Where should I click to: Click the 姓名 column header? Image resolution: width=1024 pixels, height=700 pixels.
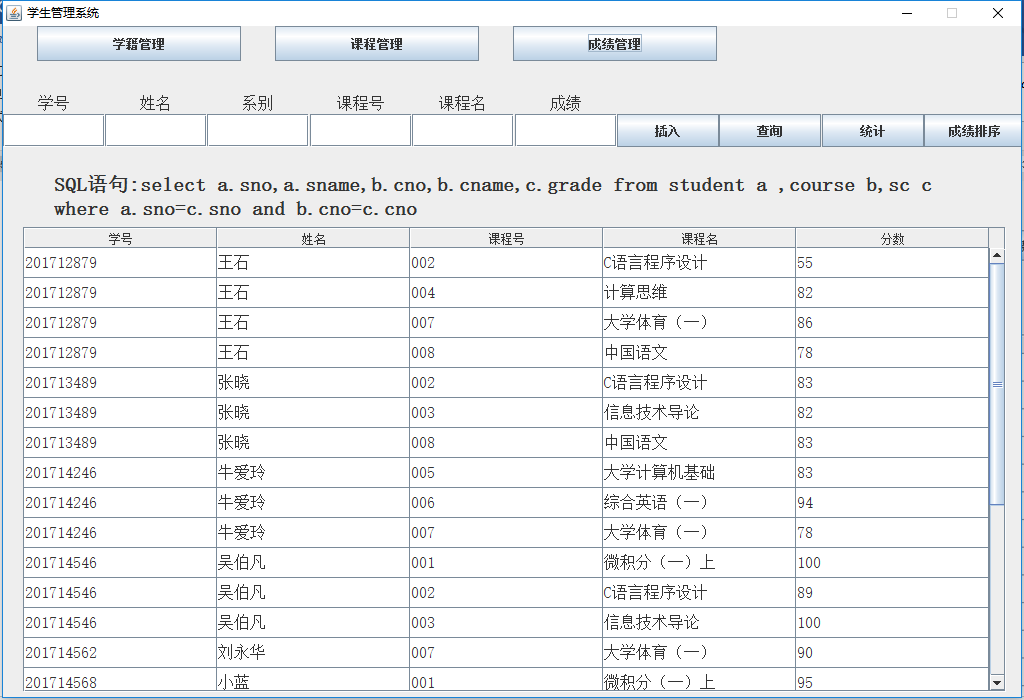(x=313, y=238)
